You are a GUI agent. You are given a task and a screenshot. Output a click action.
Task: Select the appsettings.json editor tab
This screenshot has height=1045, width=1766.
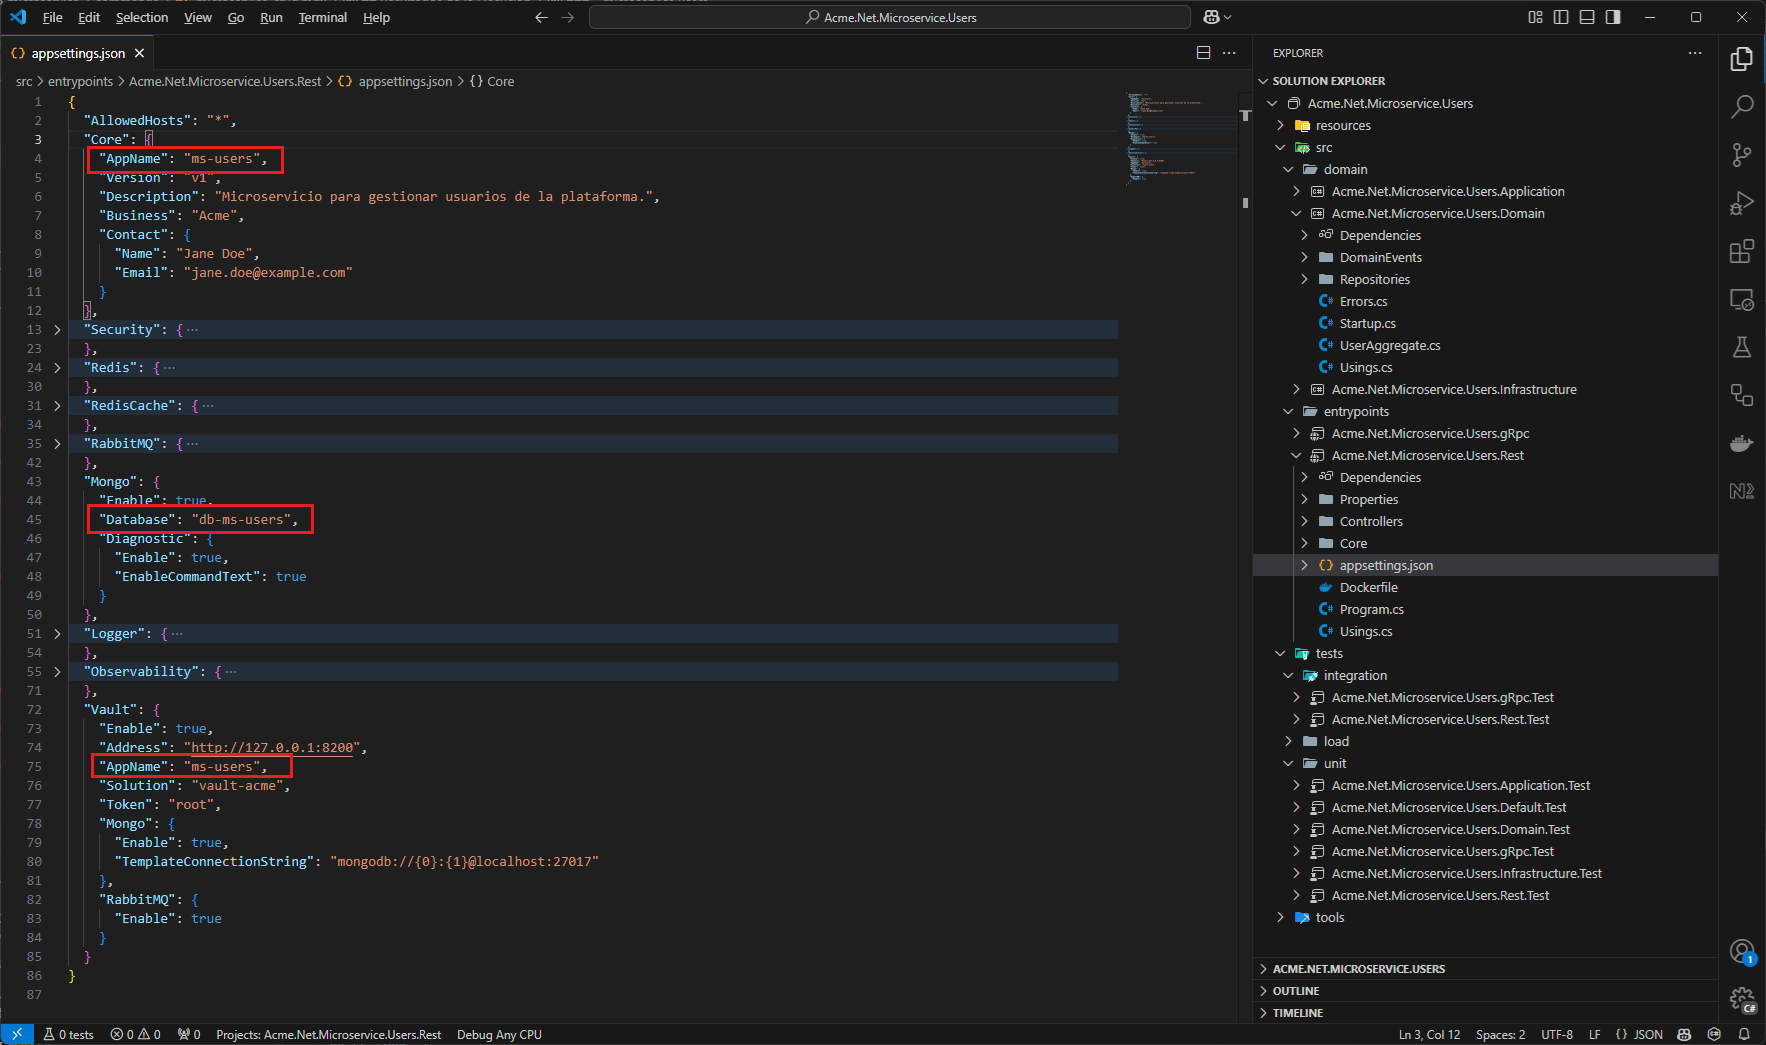[78, 53]
